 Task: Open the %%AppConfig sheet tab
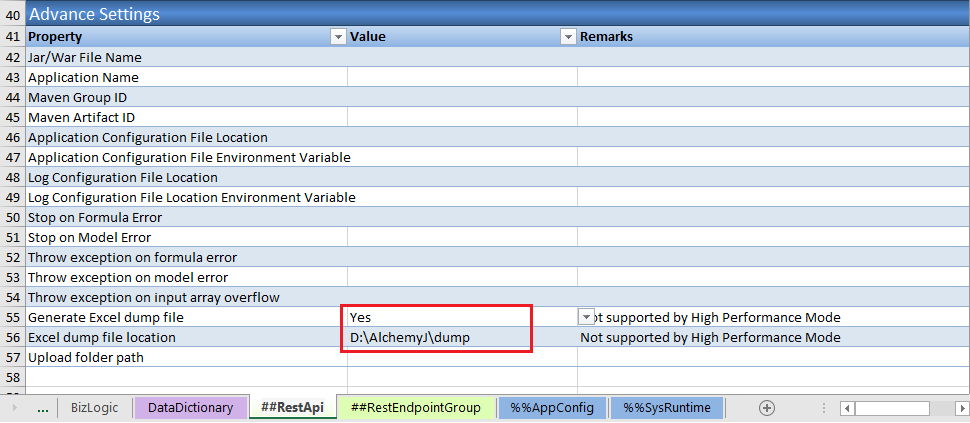point(552,408)
